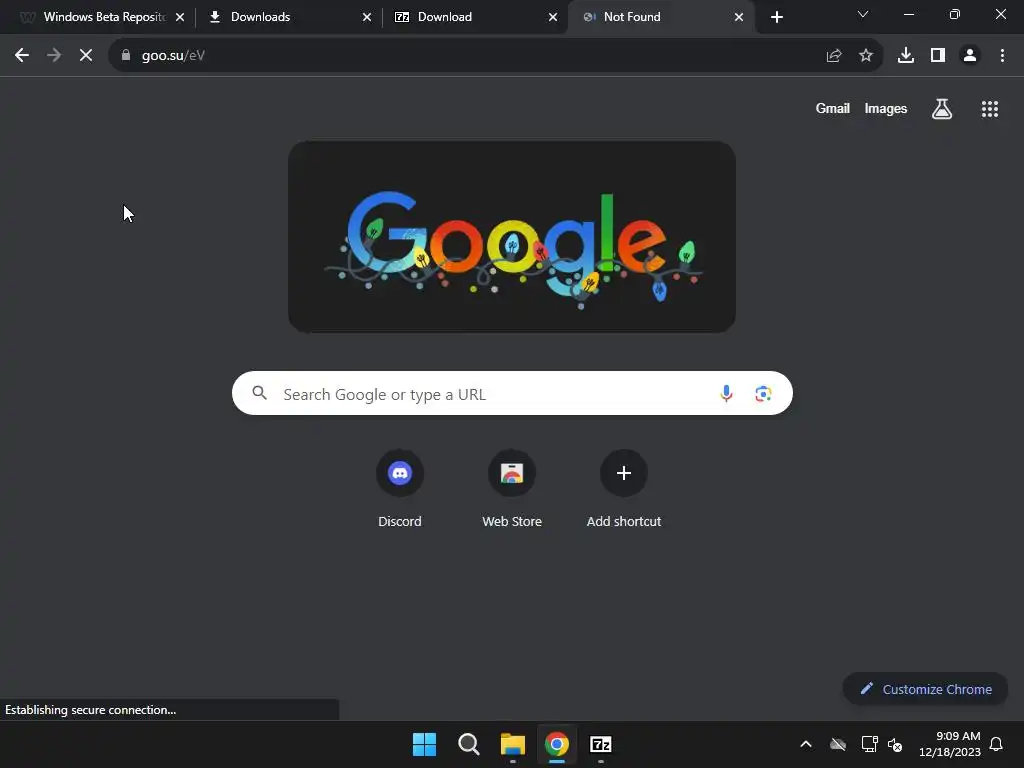This screenshot has height=768, width=1024.
Task: Click the Add shortcut plus tile
Action: (624, 489)
